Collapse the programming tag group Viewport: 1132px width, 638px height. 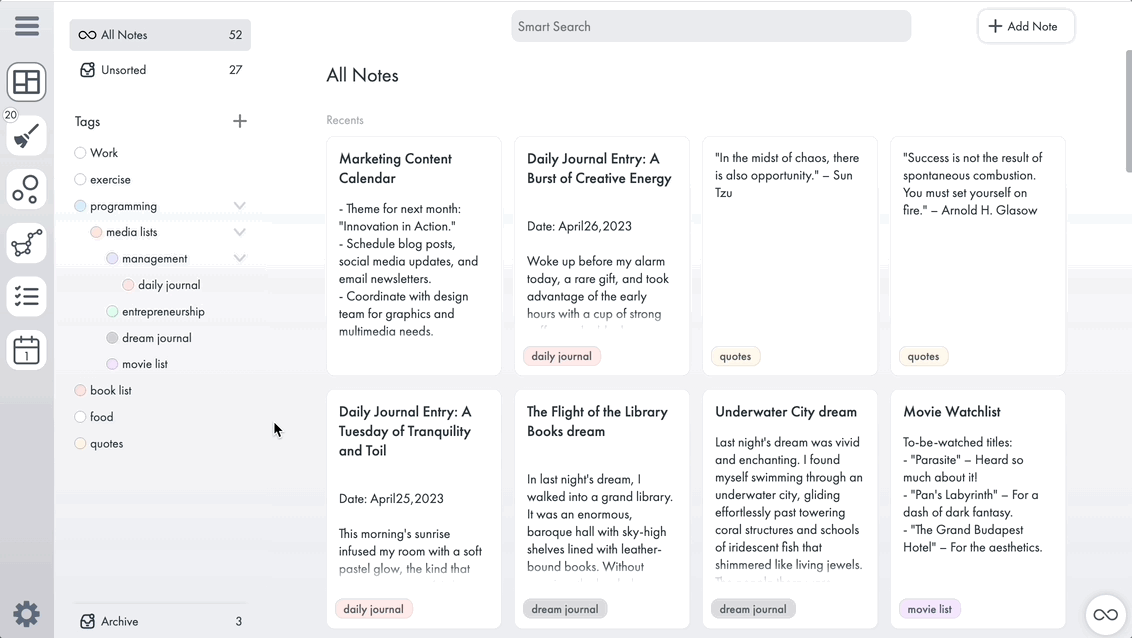coord(239,205)
